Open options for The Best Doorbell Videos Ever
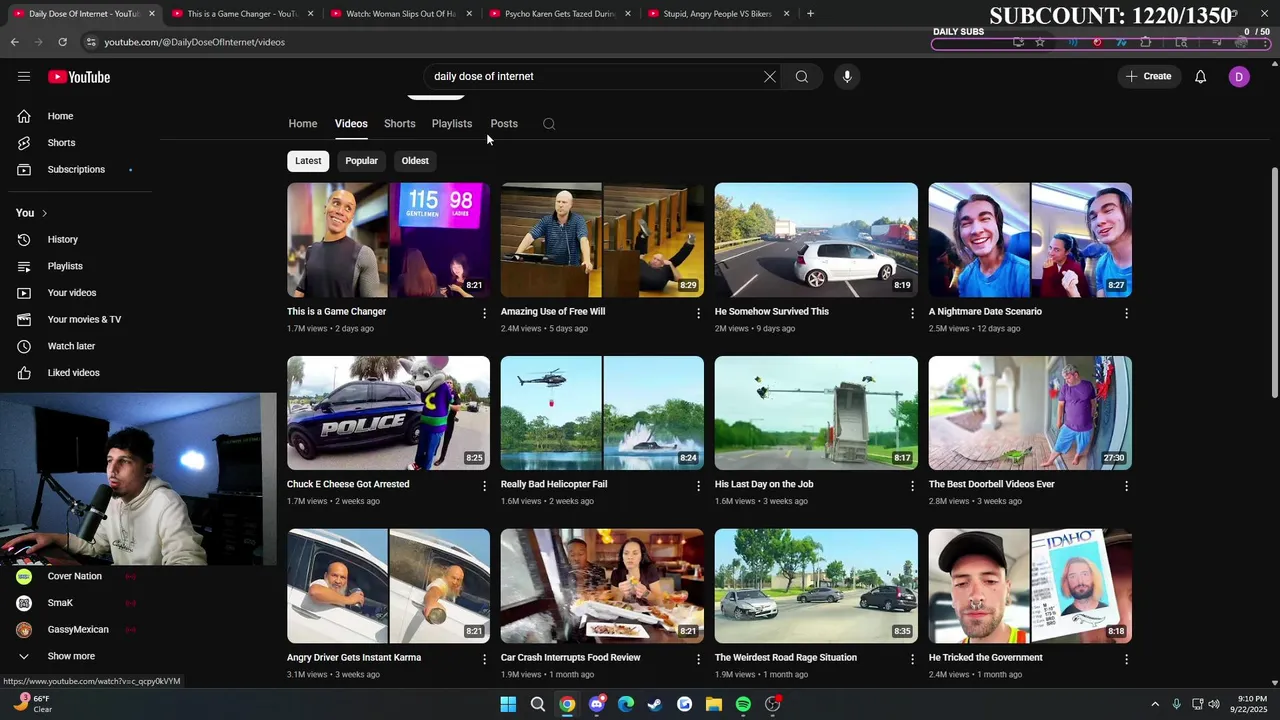 pyautogui.click(x=1126, y=486)
